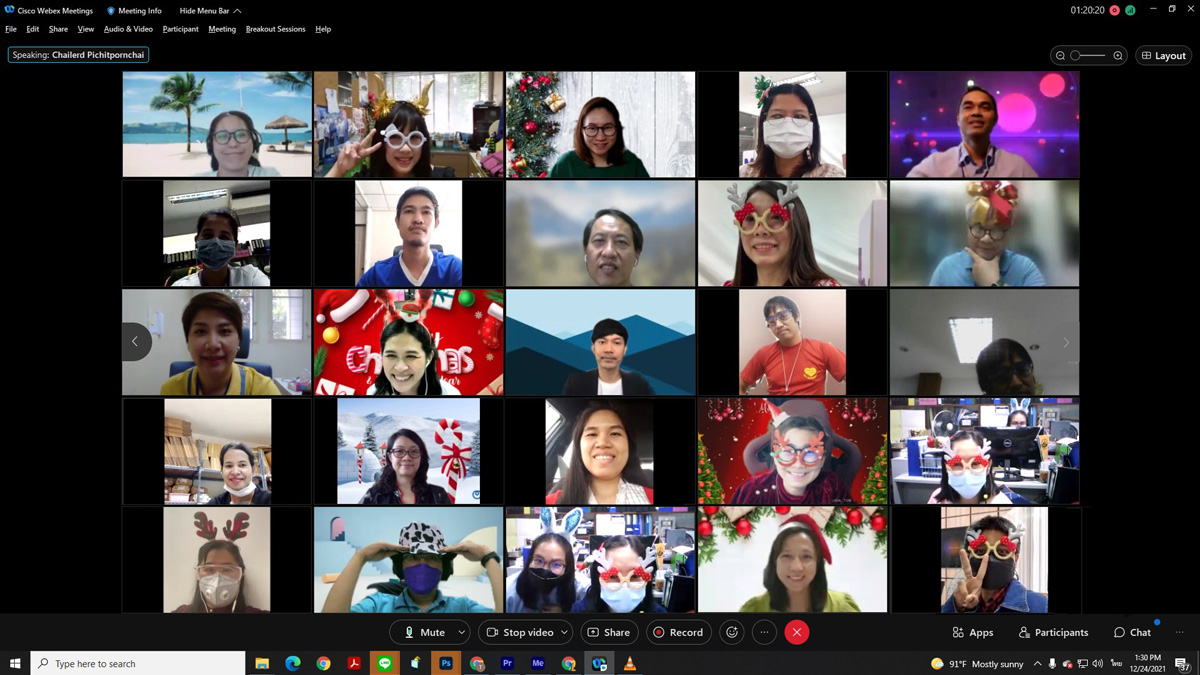Open Photoshop from the taskbar
Viewport: 1200px width, 675px height.
tap(446, 664)
